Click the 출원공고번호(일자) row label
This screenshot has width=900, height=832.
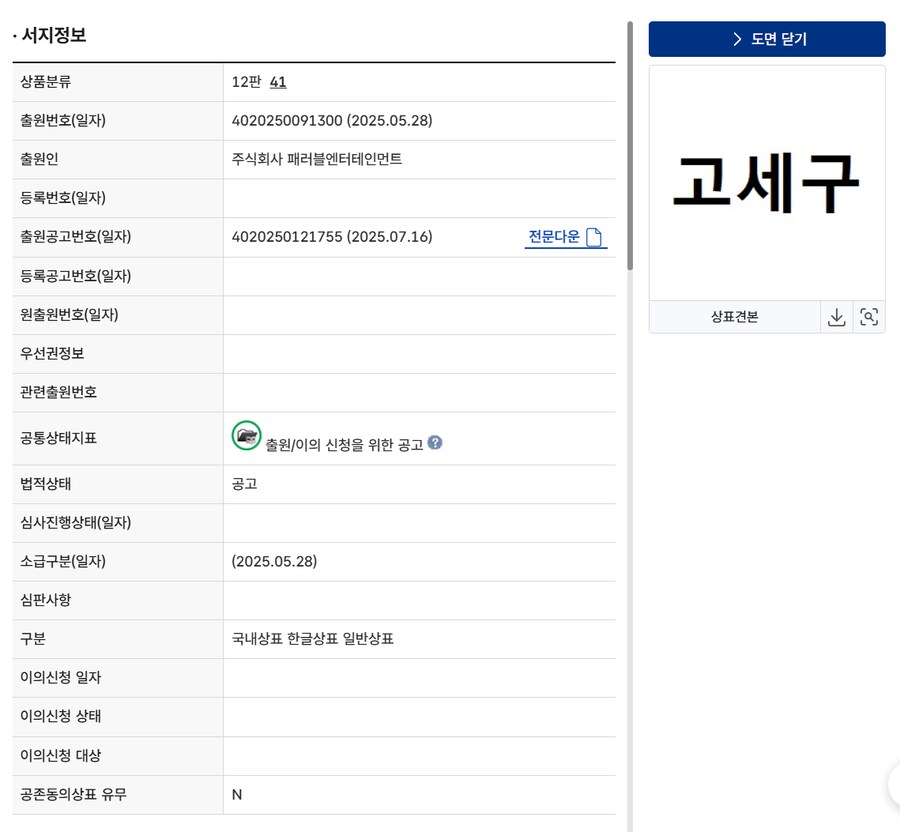click(x=76, y=237)
